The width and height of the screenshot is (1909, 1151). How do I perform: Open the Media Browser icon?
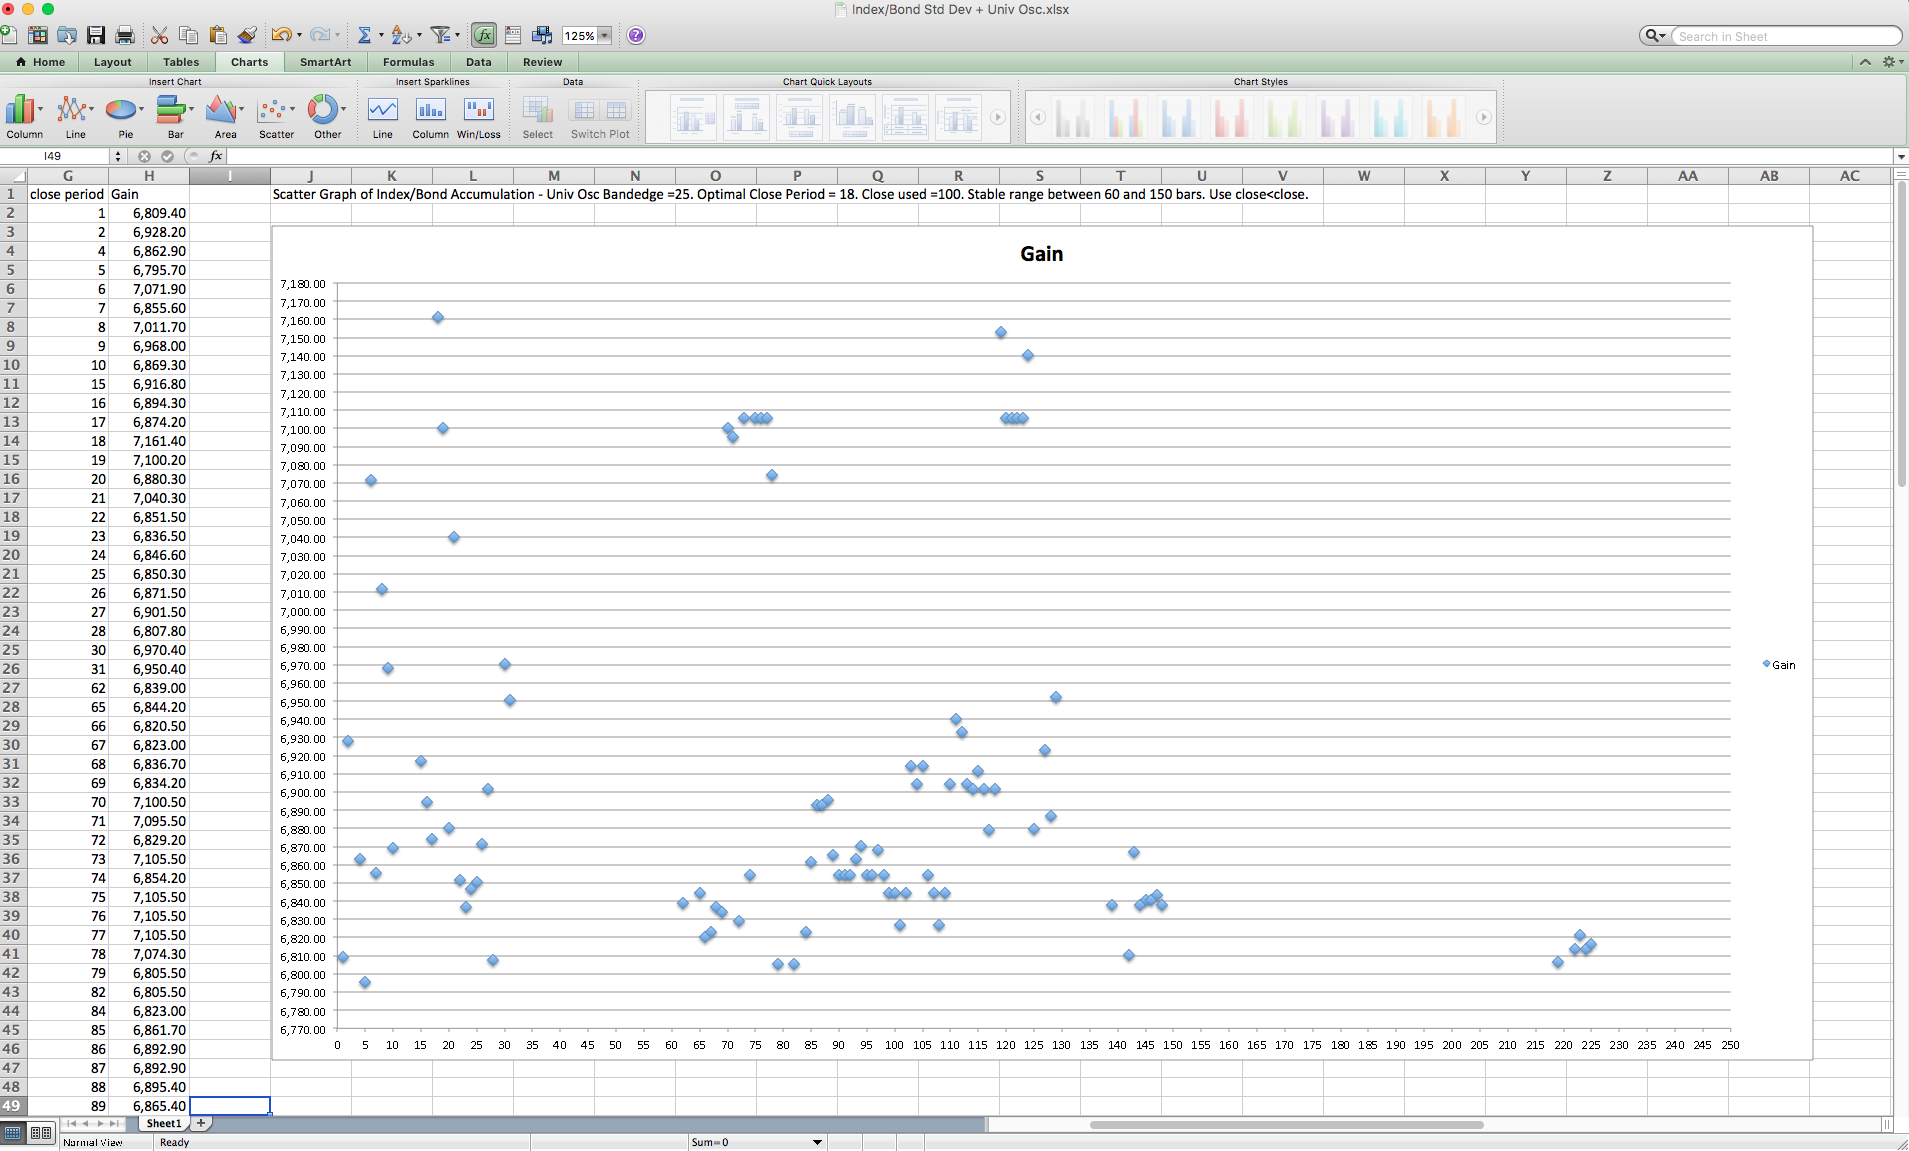(x=542, y=35)
